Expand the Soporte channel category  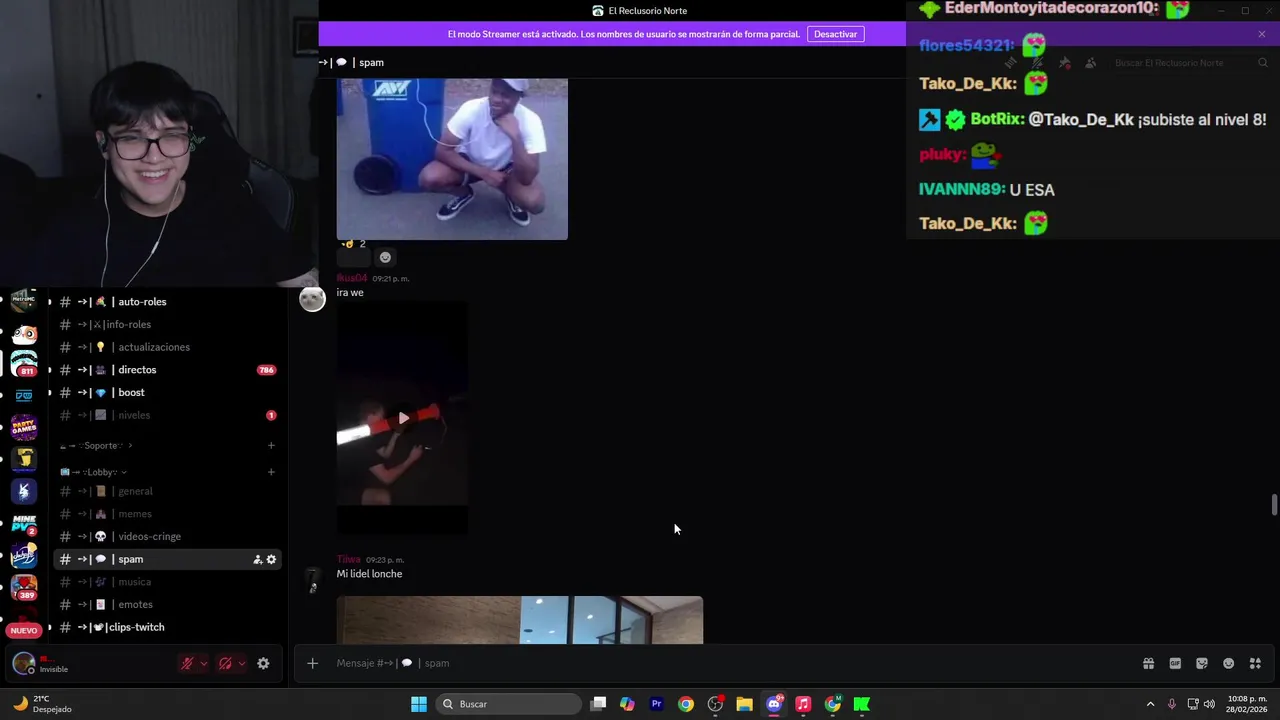click(96, 445)
